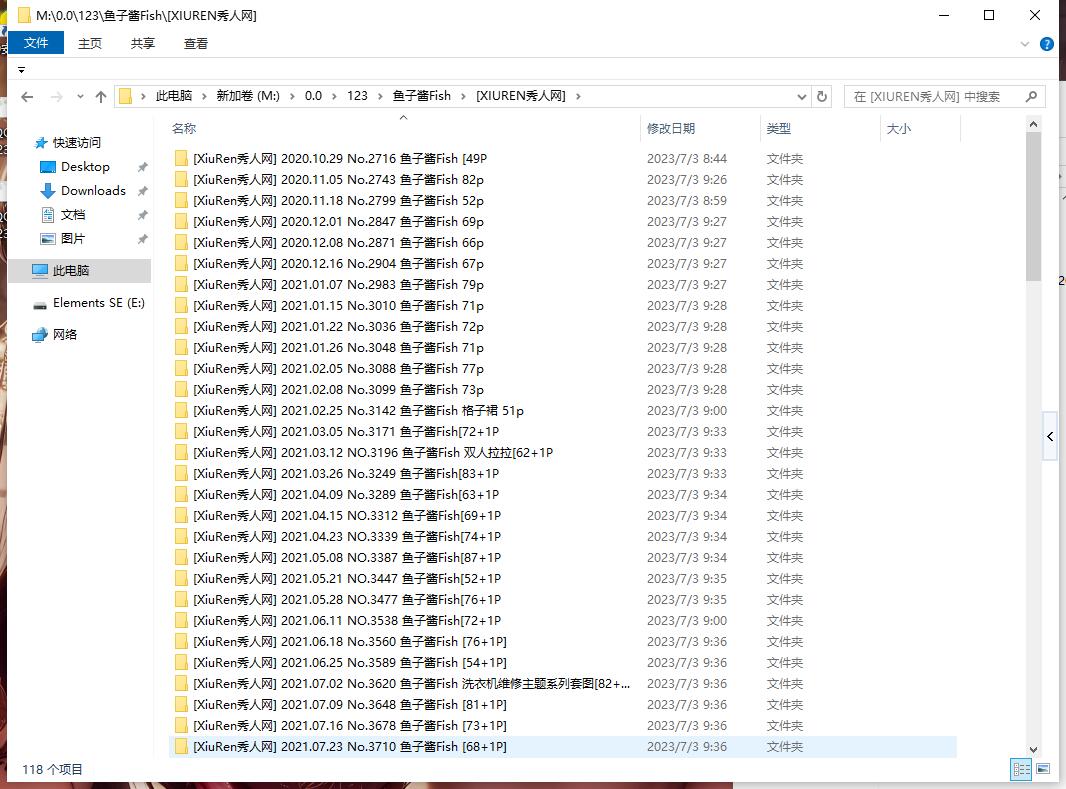
Task: Select folder icon of No.2983 鱼子酱Fish 79p
Action: [181, 285]
